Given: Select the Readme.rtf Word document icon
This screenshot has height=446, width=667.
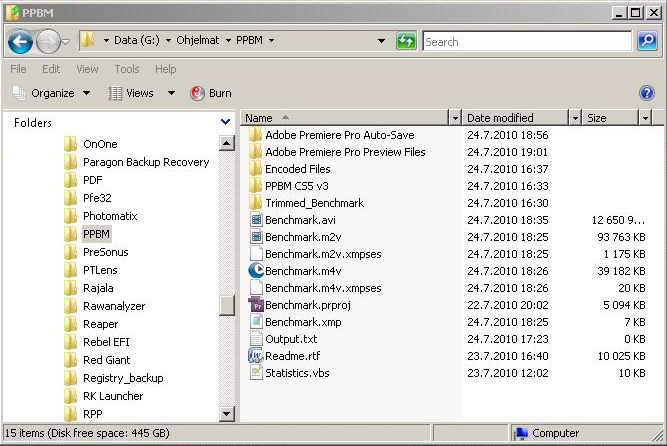Looking at the screenshot, I should pos(256,356).
